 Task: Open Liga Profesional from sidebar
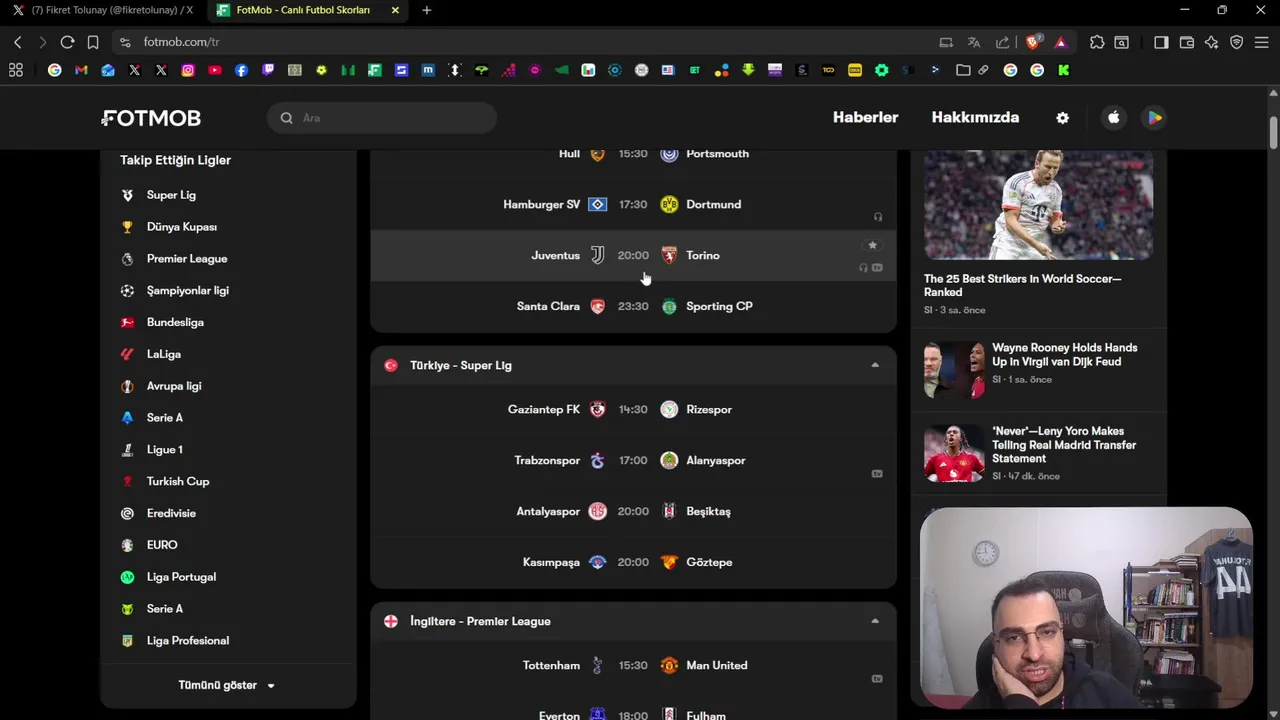pyautogui.click(x=187, y=641)
